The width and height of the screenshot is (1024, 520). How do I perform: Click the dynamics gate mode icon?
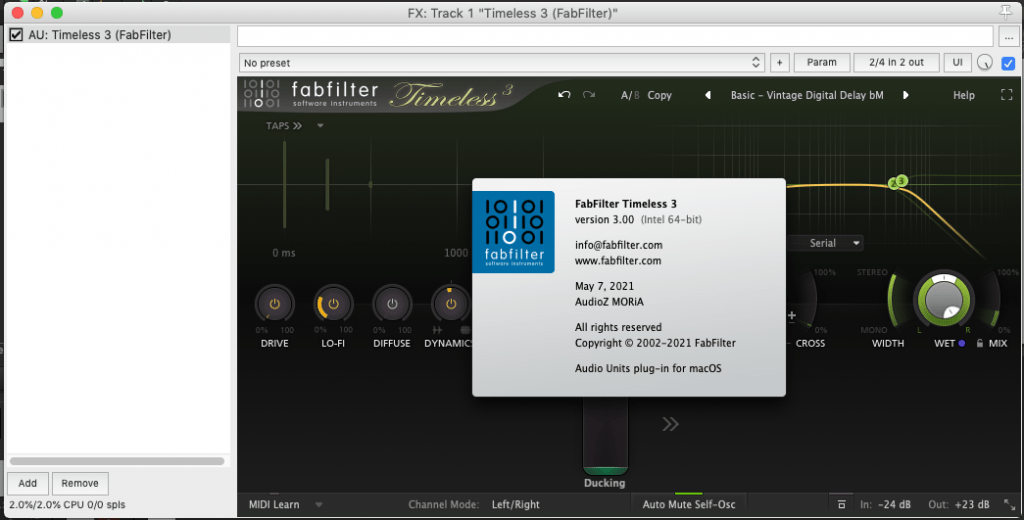click(437, 330)
